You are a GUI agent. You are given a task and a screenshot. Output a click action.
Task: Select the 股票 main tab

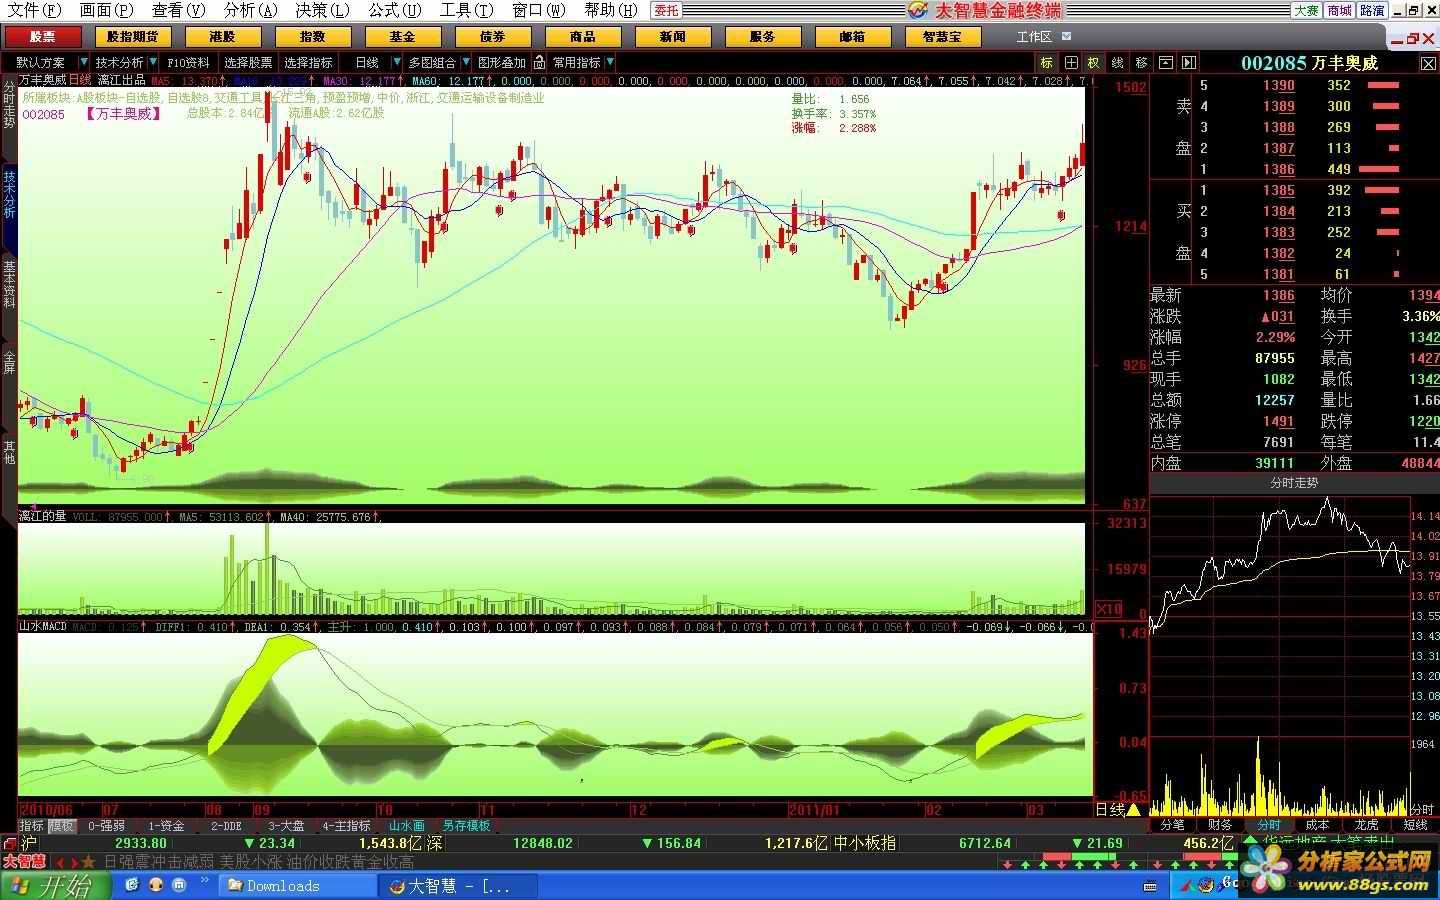click(43, 37)
